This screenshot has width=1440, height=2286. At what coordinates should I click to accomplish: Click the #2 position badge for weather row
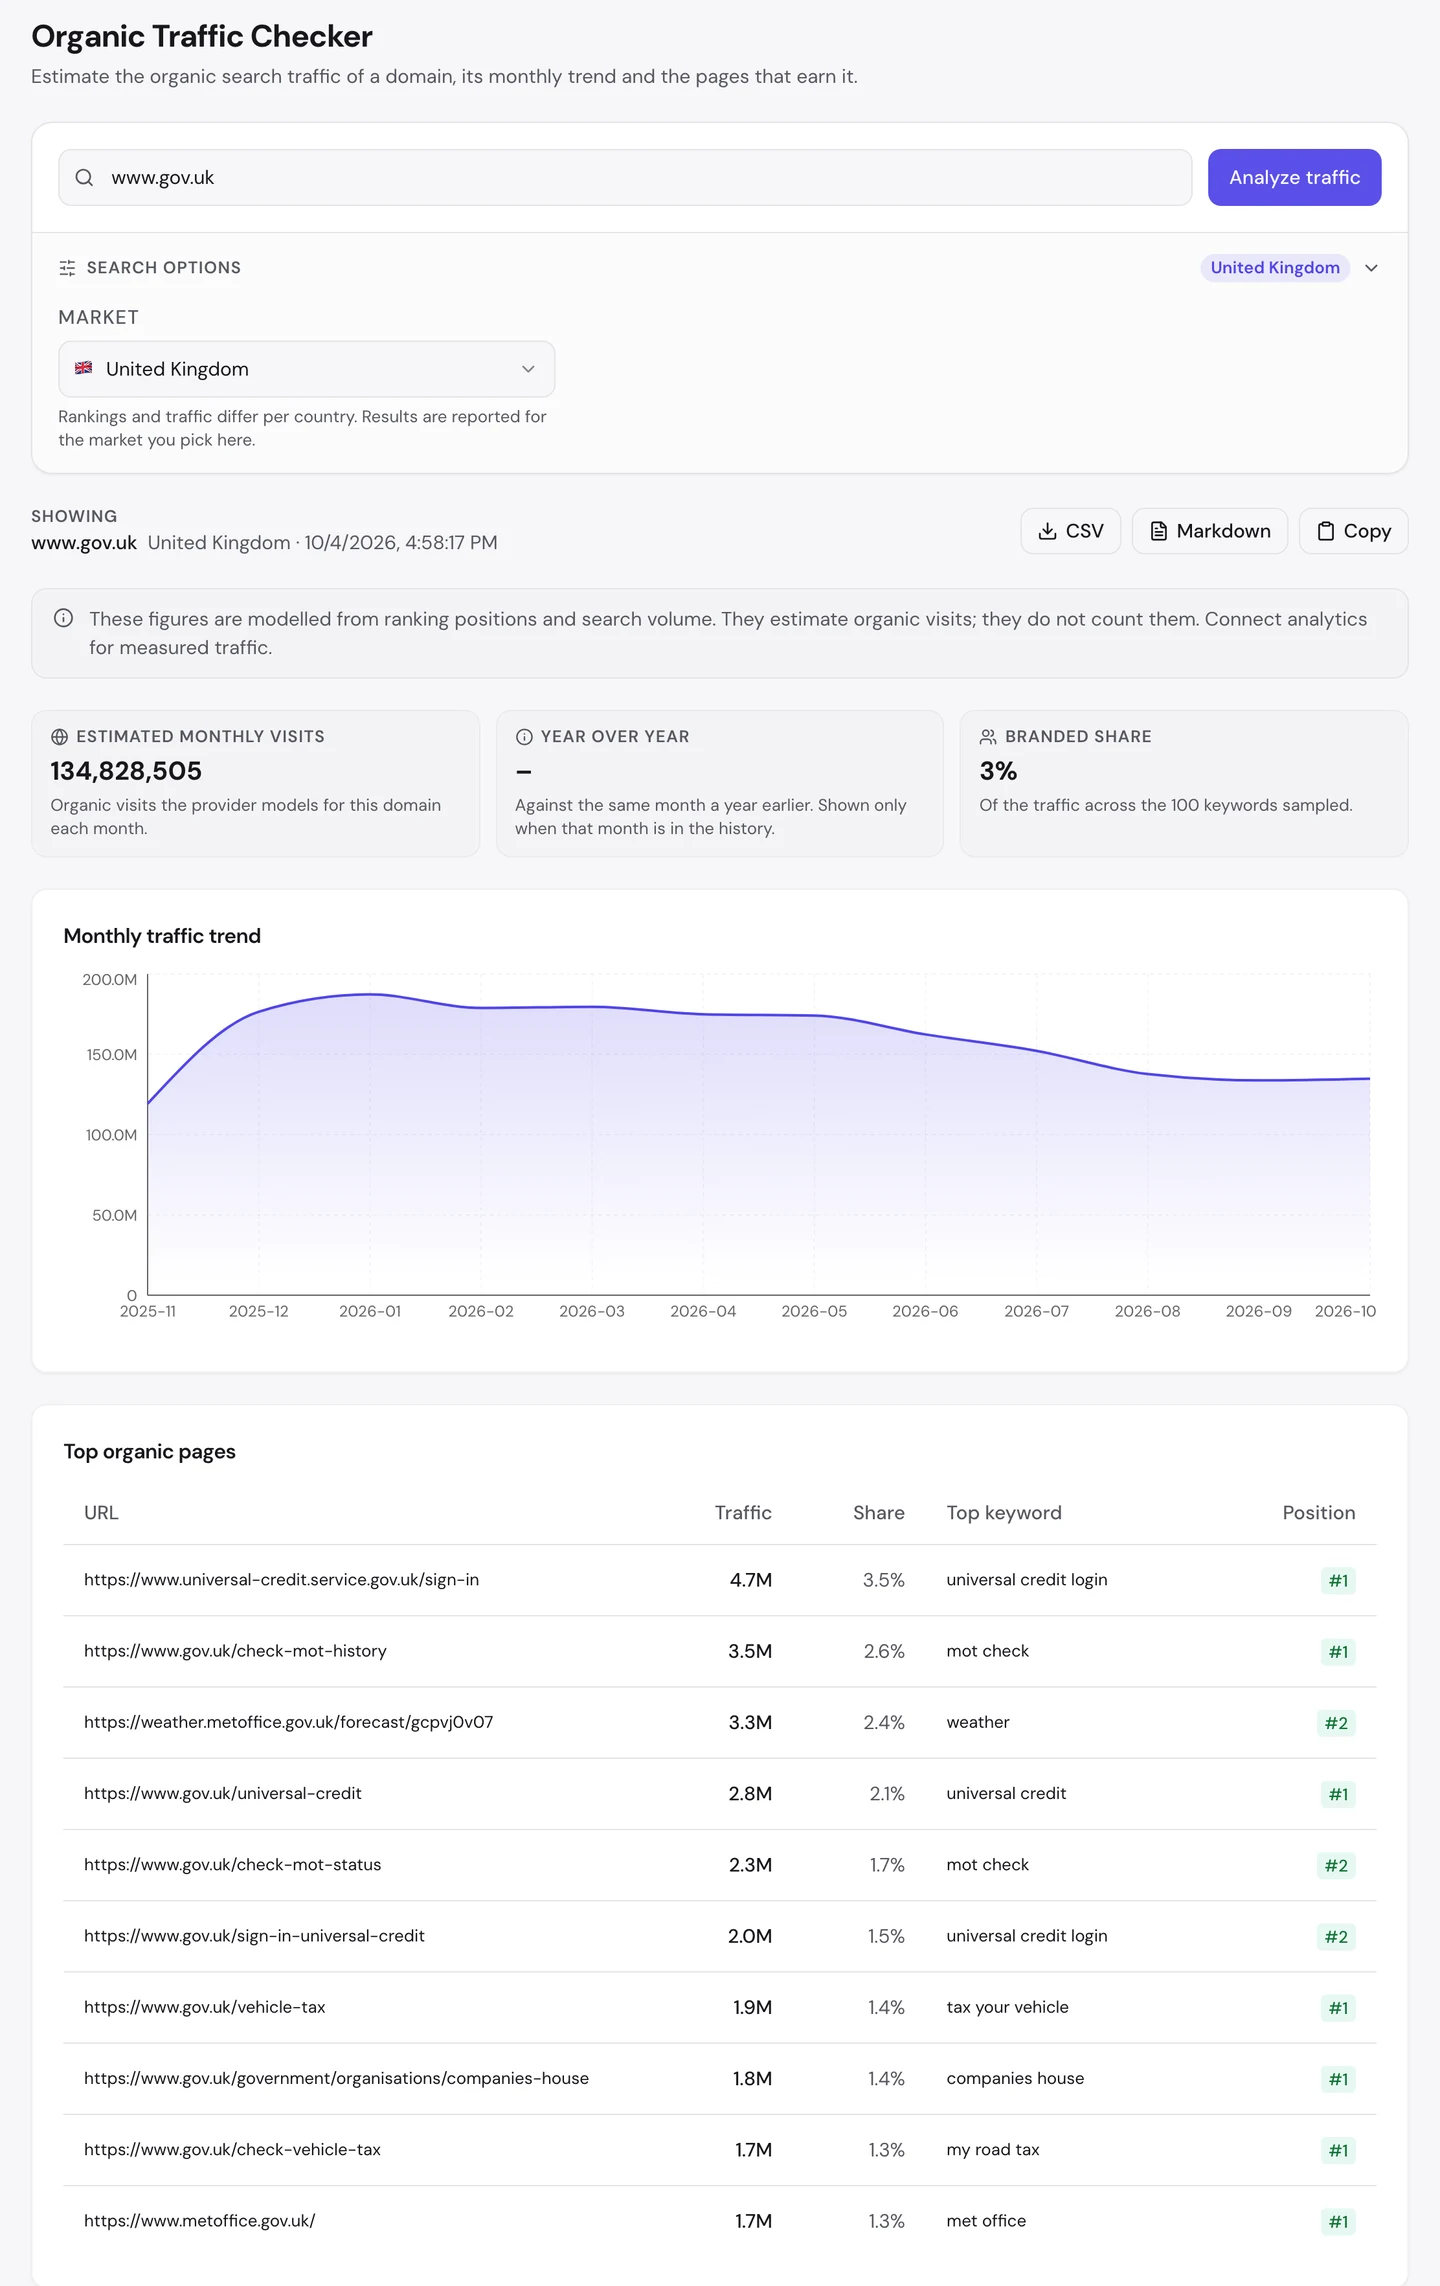pos(1336,1723)
